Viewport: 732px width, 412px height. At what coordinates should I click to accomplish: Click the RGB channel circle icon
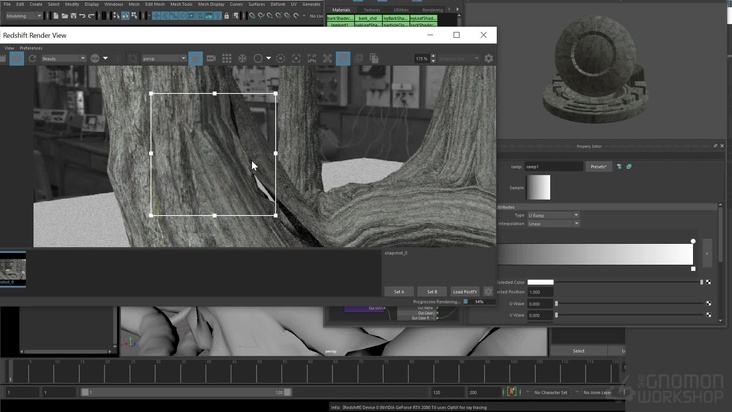click(95, 58)
